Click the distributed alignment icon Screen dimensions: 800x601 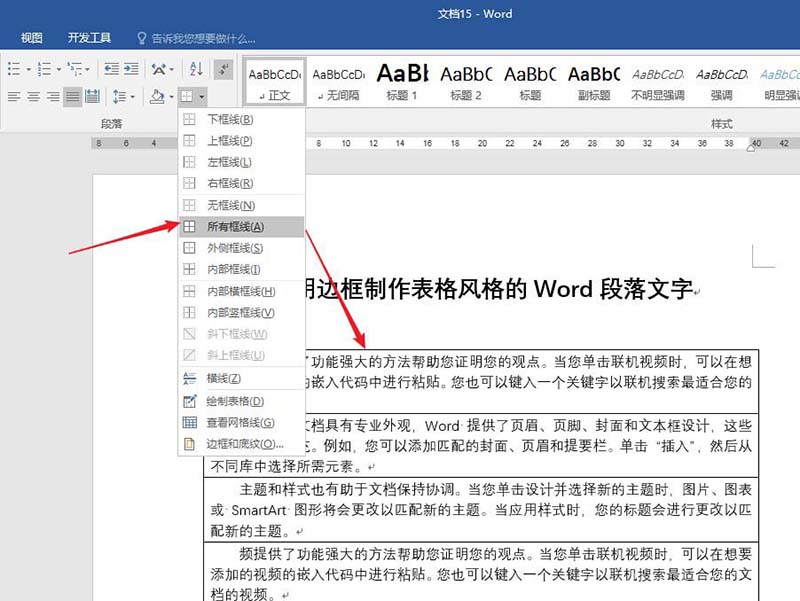pos(92,97)
